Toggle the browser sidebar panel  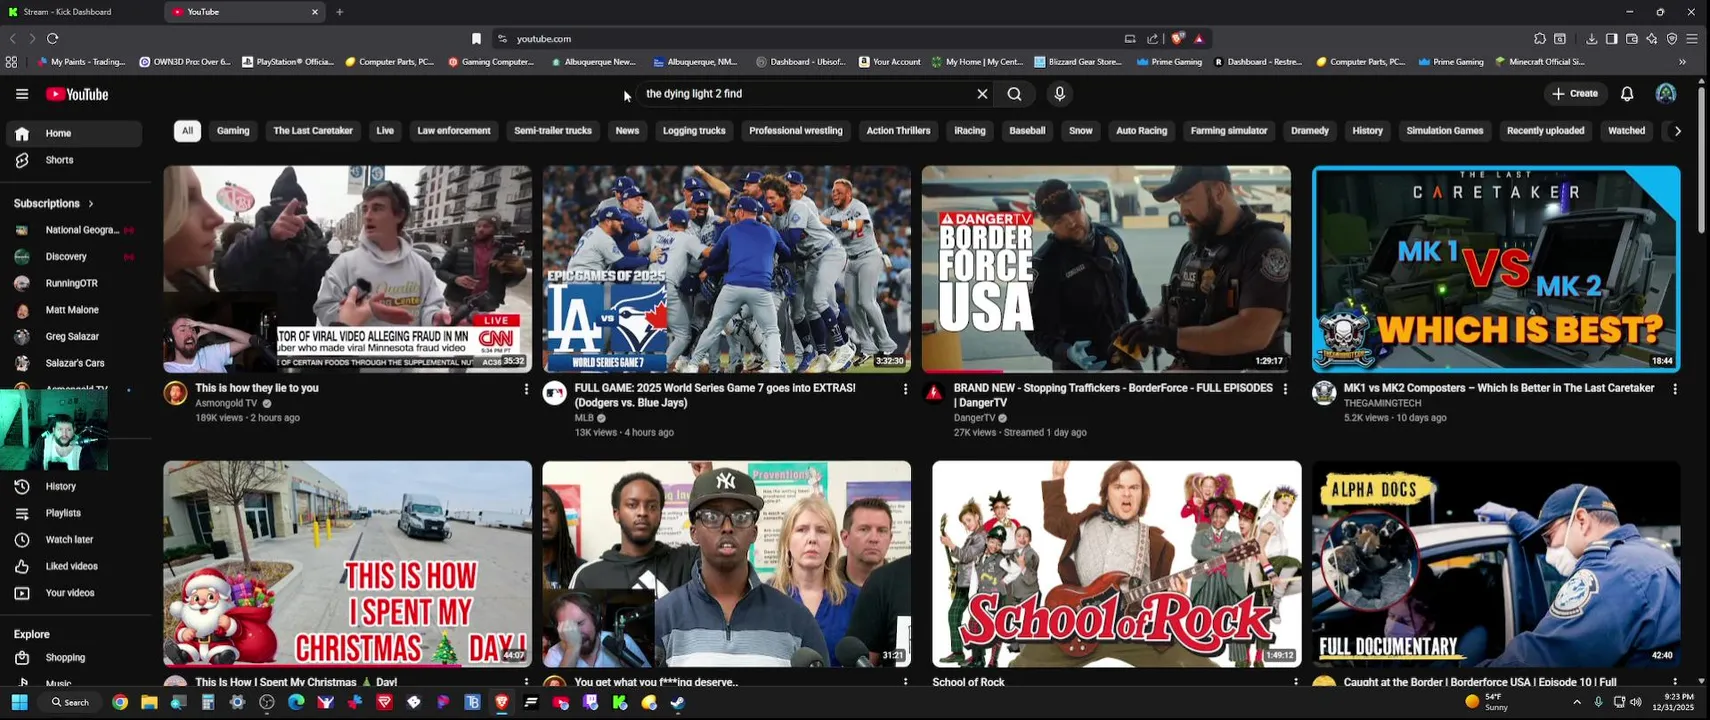(x=1611, y=39)
